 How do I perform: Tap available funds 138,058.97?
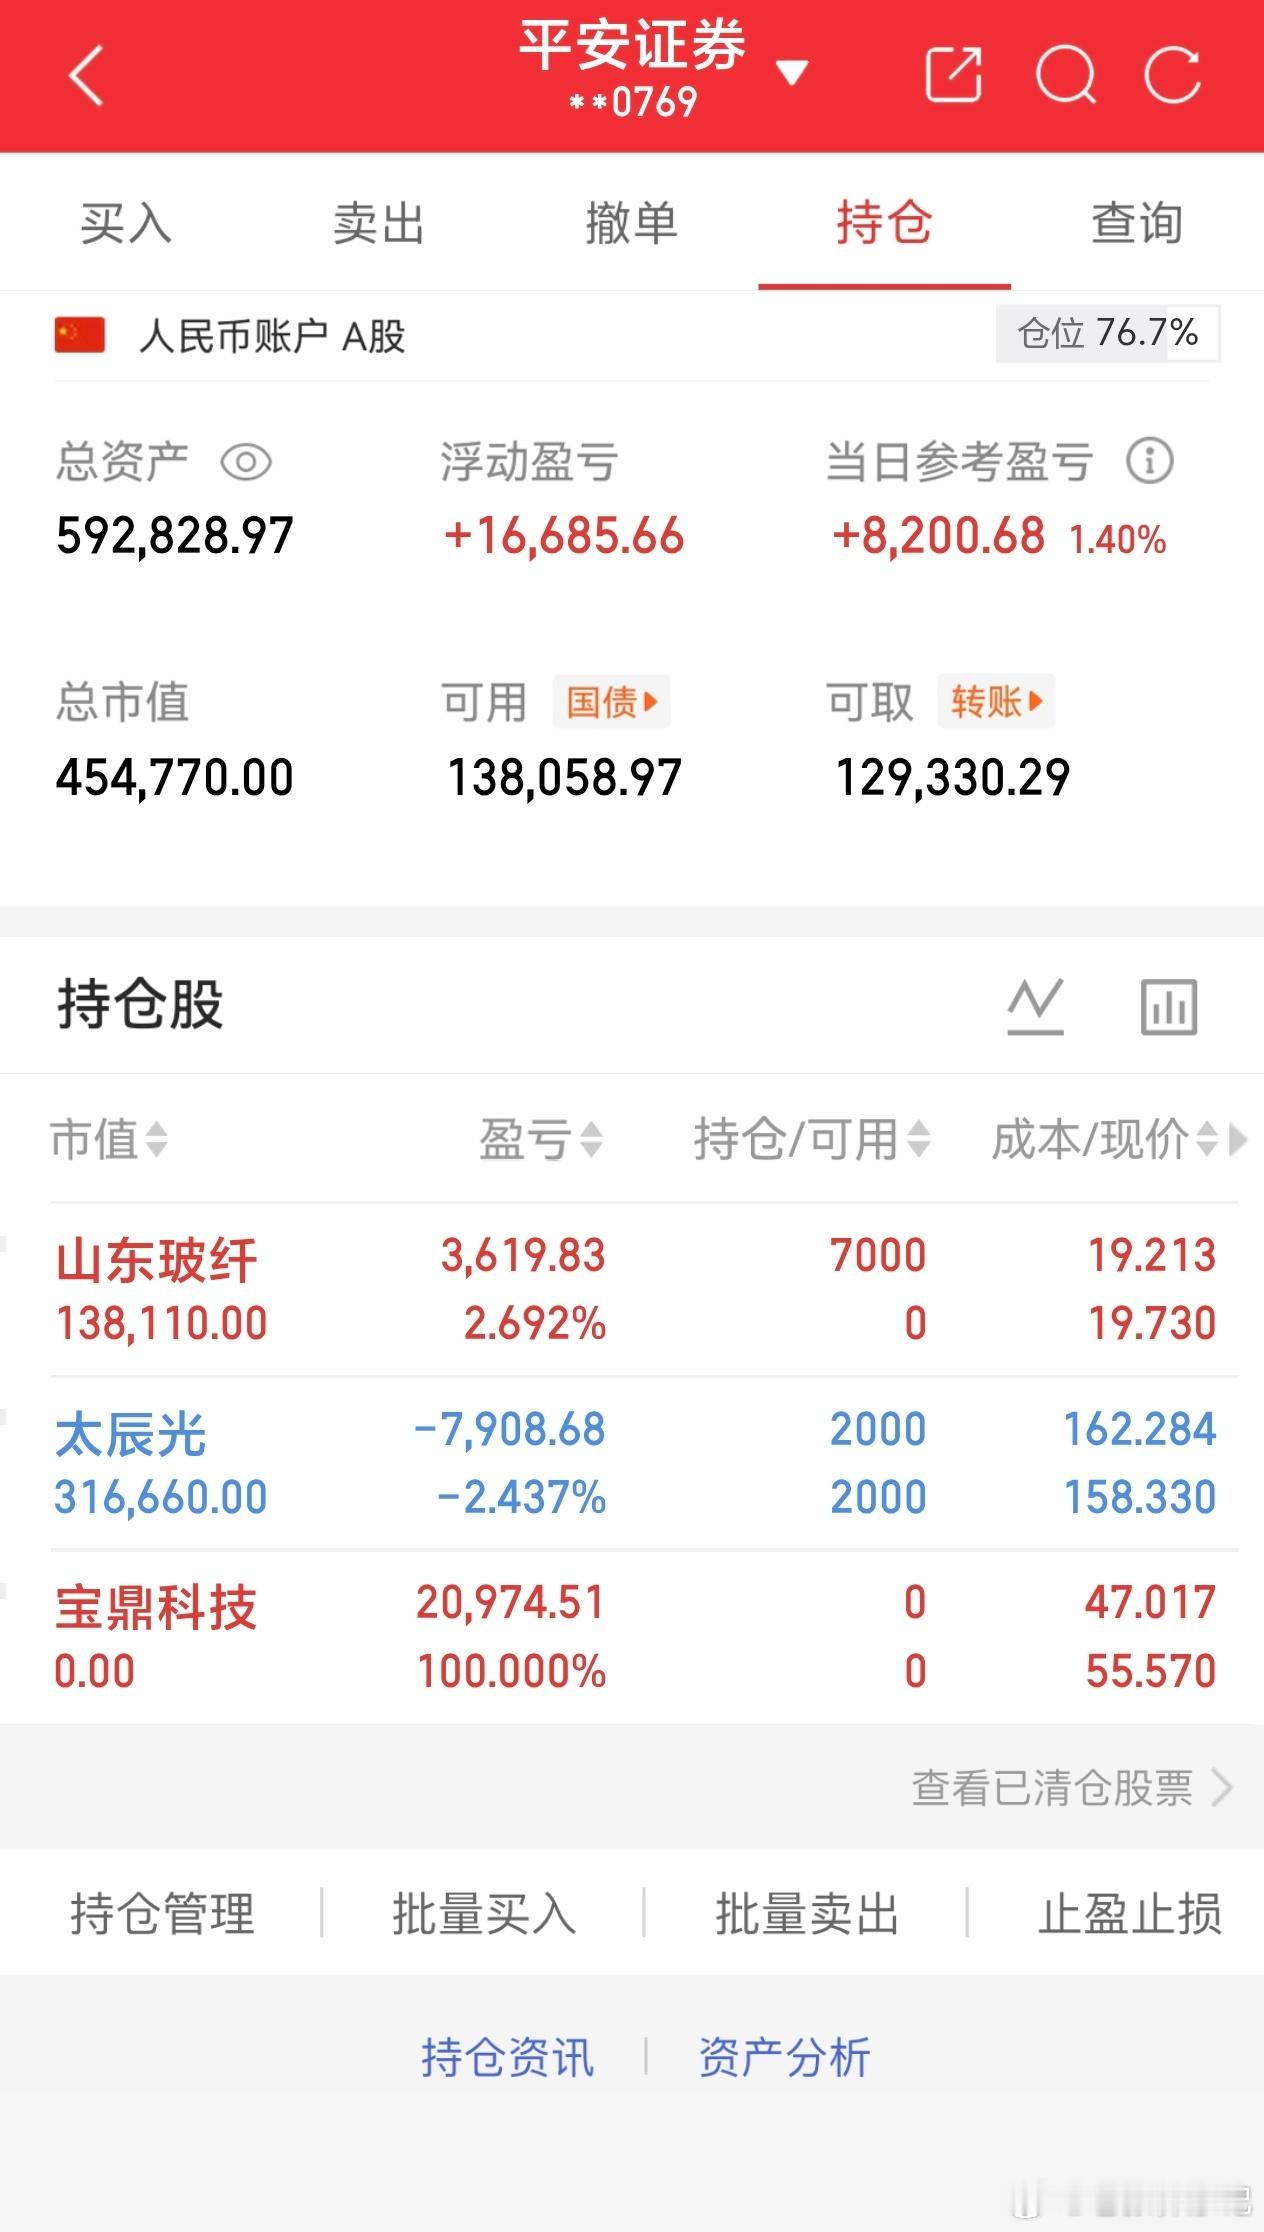564,777
